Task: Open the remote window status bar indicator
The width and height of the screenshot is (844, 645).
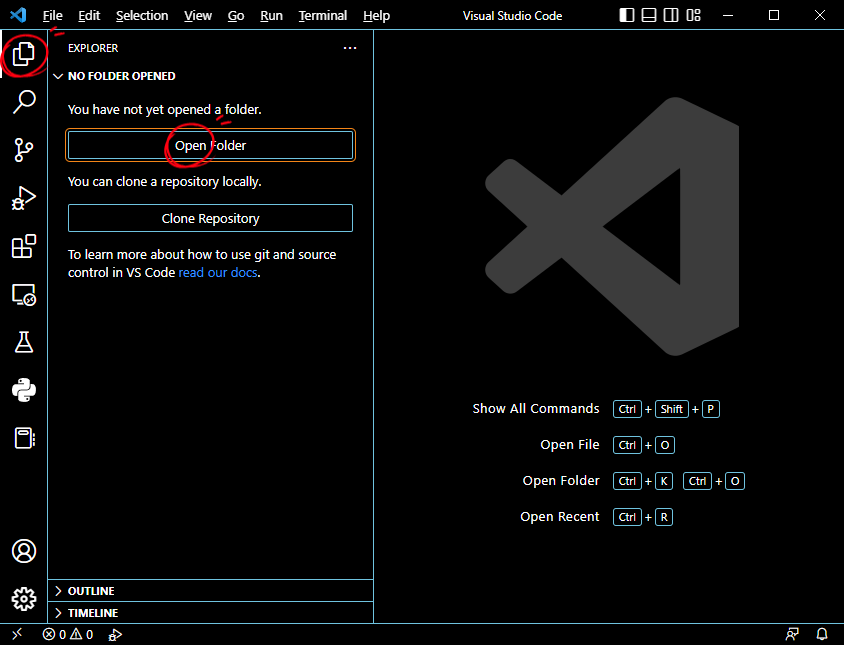Action: [17, 634]
